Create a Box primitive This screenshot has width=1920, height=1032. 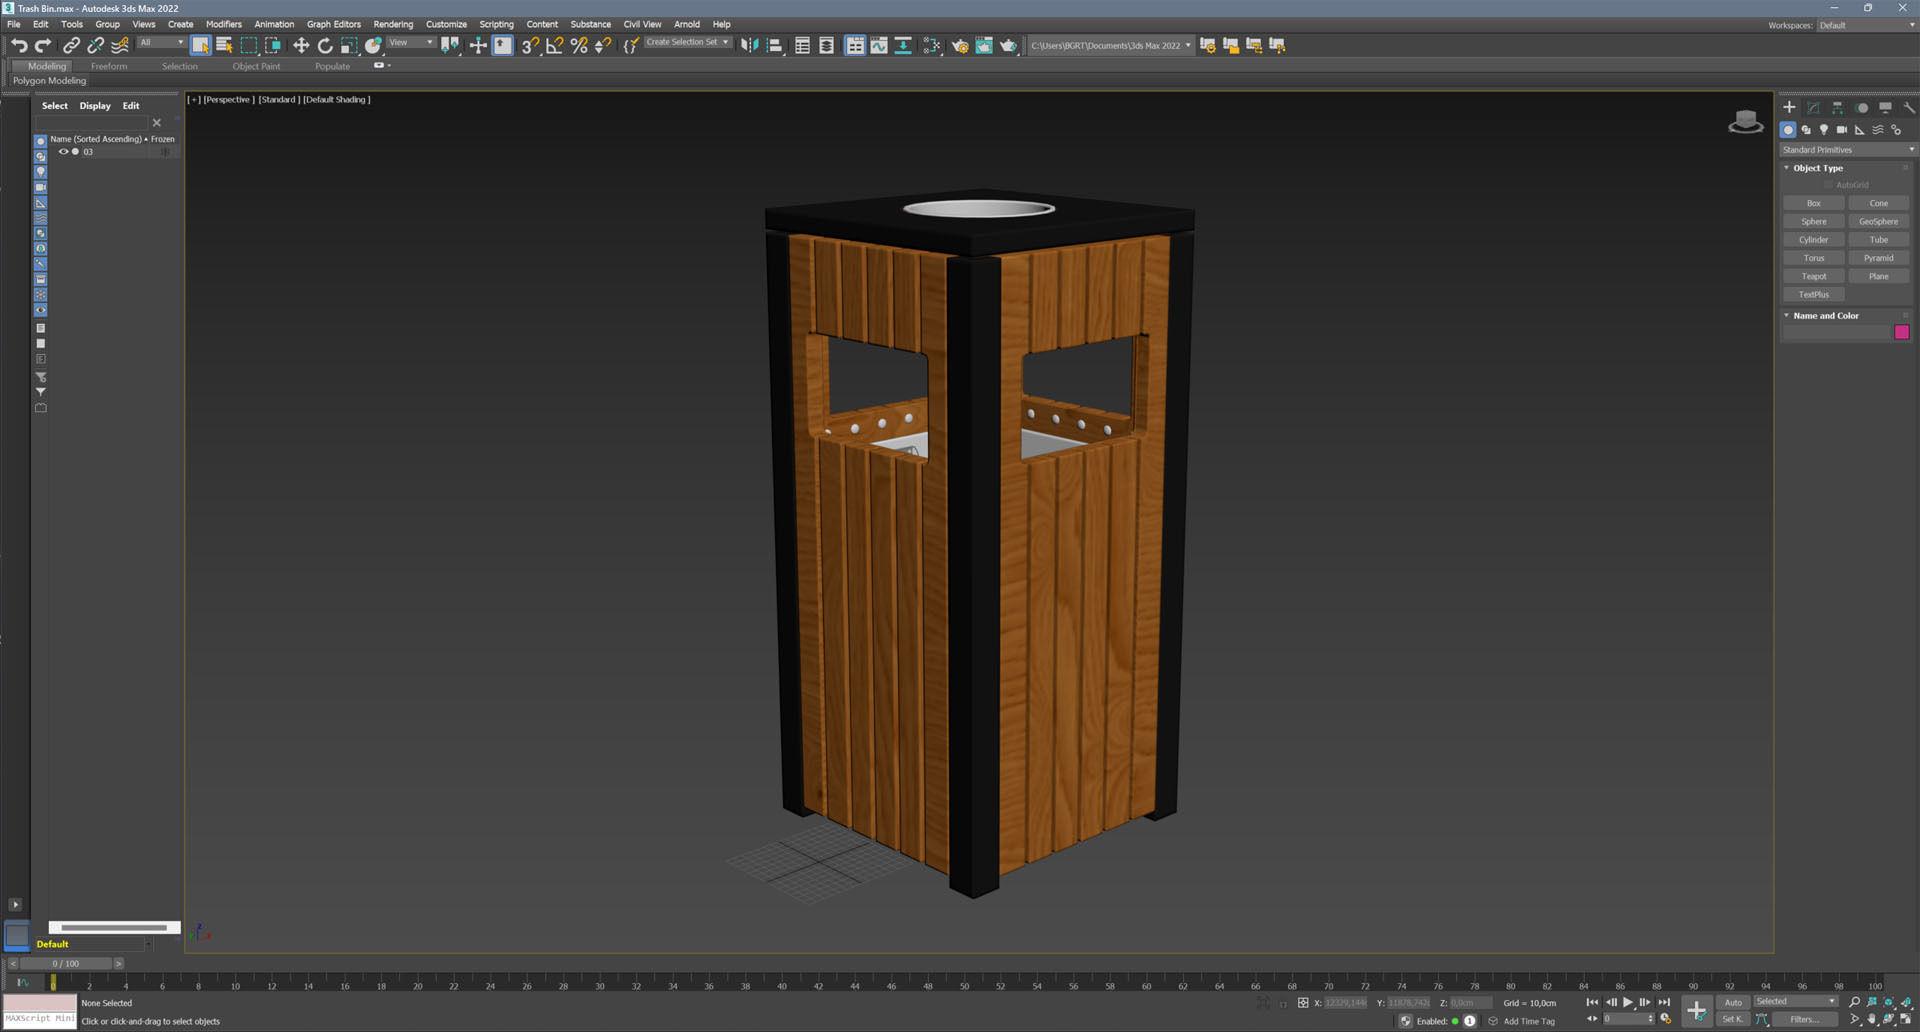[1814, 203]
